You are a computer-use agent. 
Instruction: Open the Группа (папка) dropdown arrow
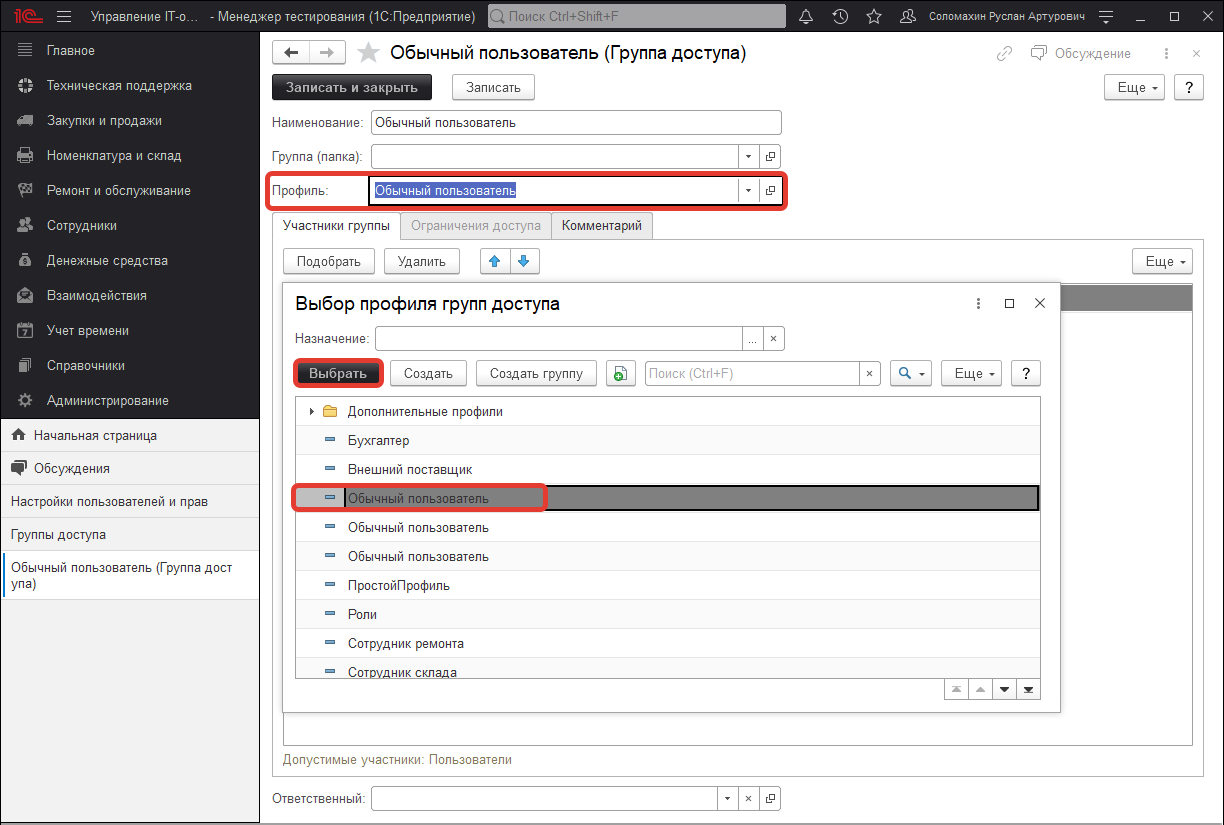click(749, 156)
